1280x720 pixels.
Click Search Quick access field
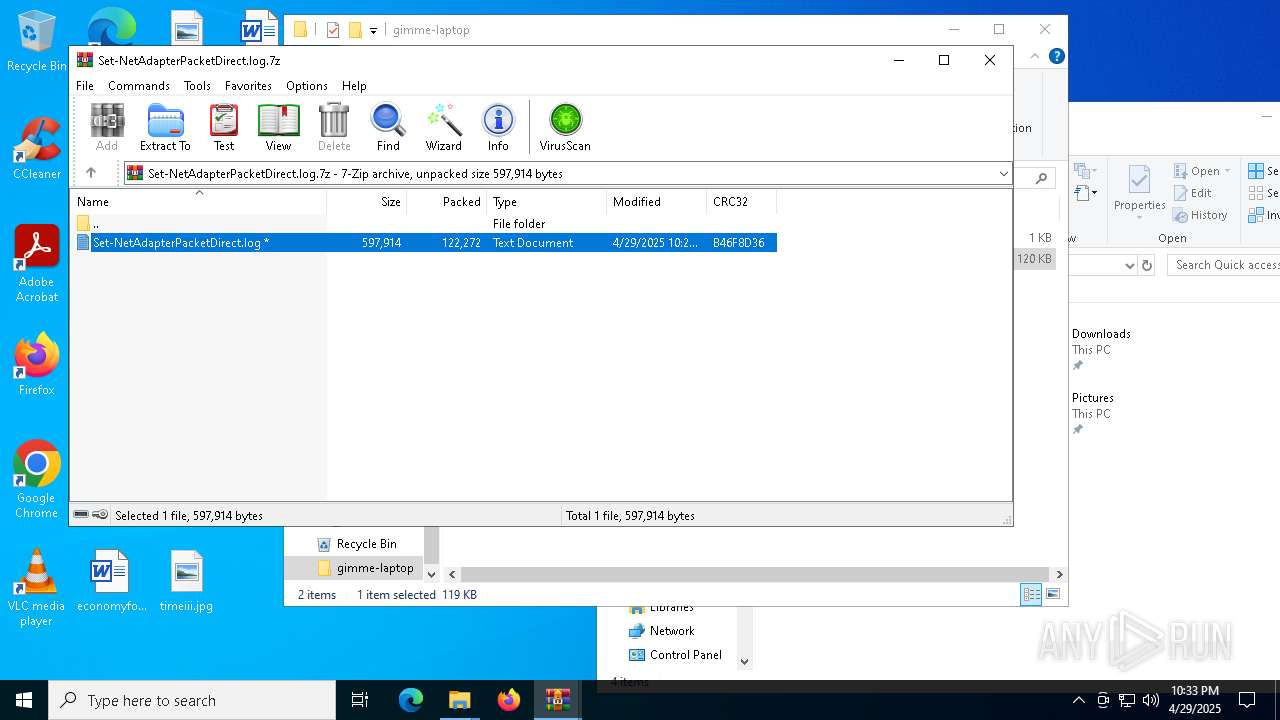coord(1225,265)
